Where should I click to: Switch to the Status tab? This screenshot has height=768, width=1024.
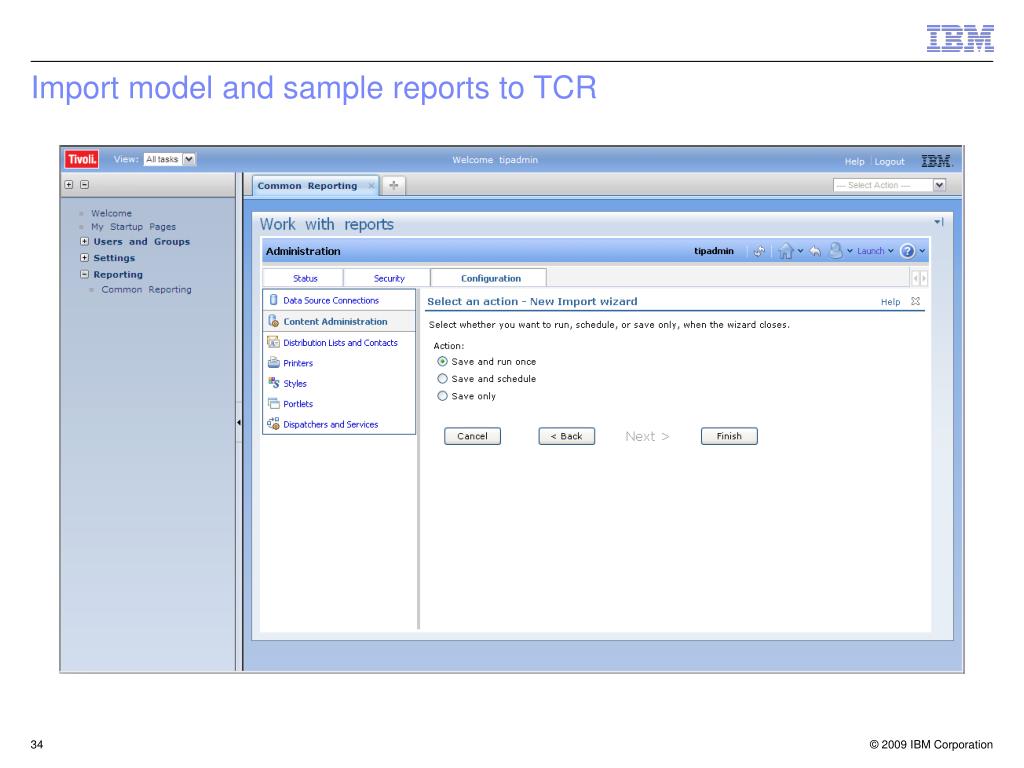click(305, 278)
